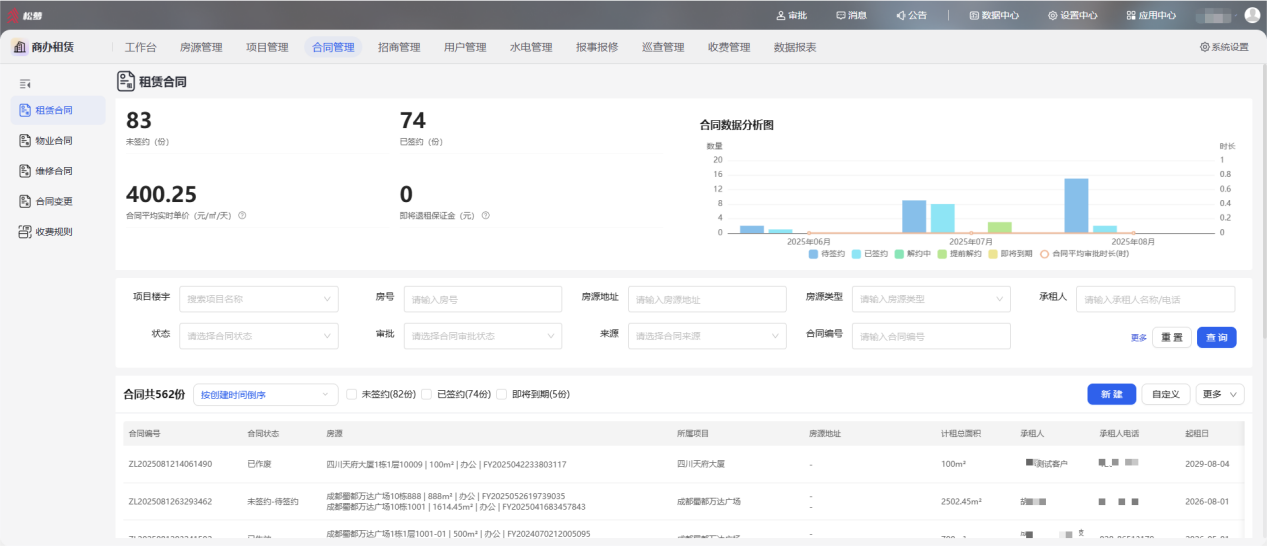This screenshot has height=546, width=1267.
Task: Toggle the 已签约(74份) checkbox
Action: point(426,394)
